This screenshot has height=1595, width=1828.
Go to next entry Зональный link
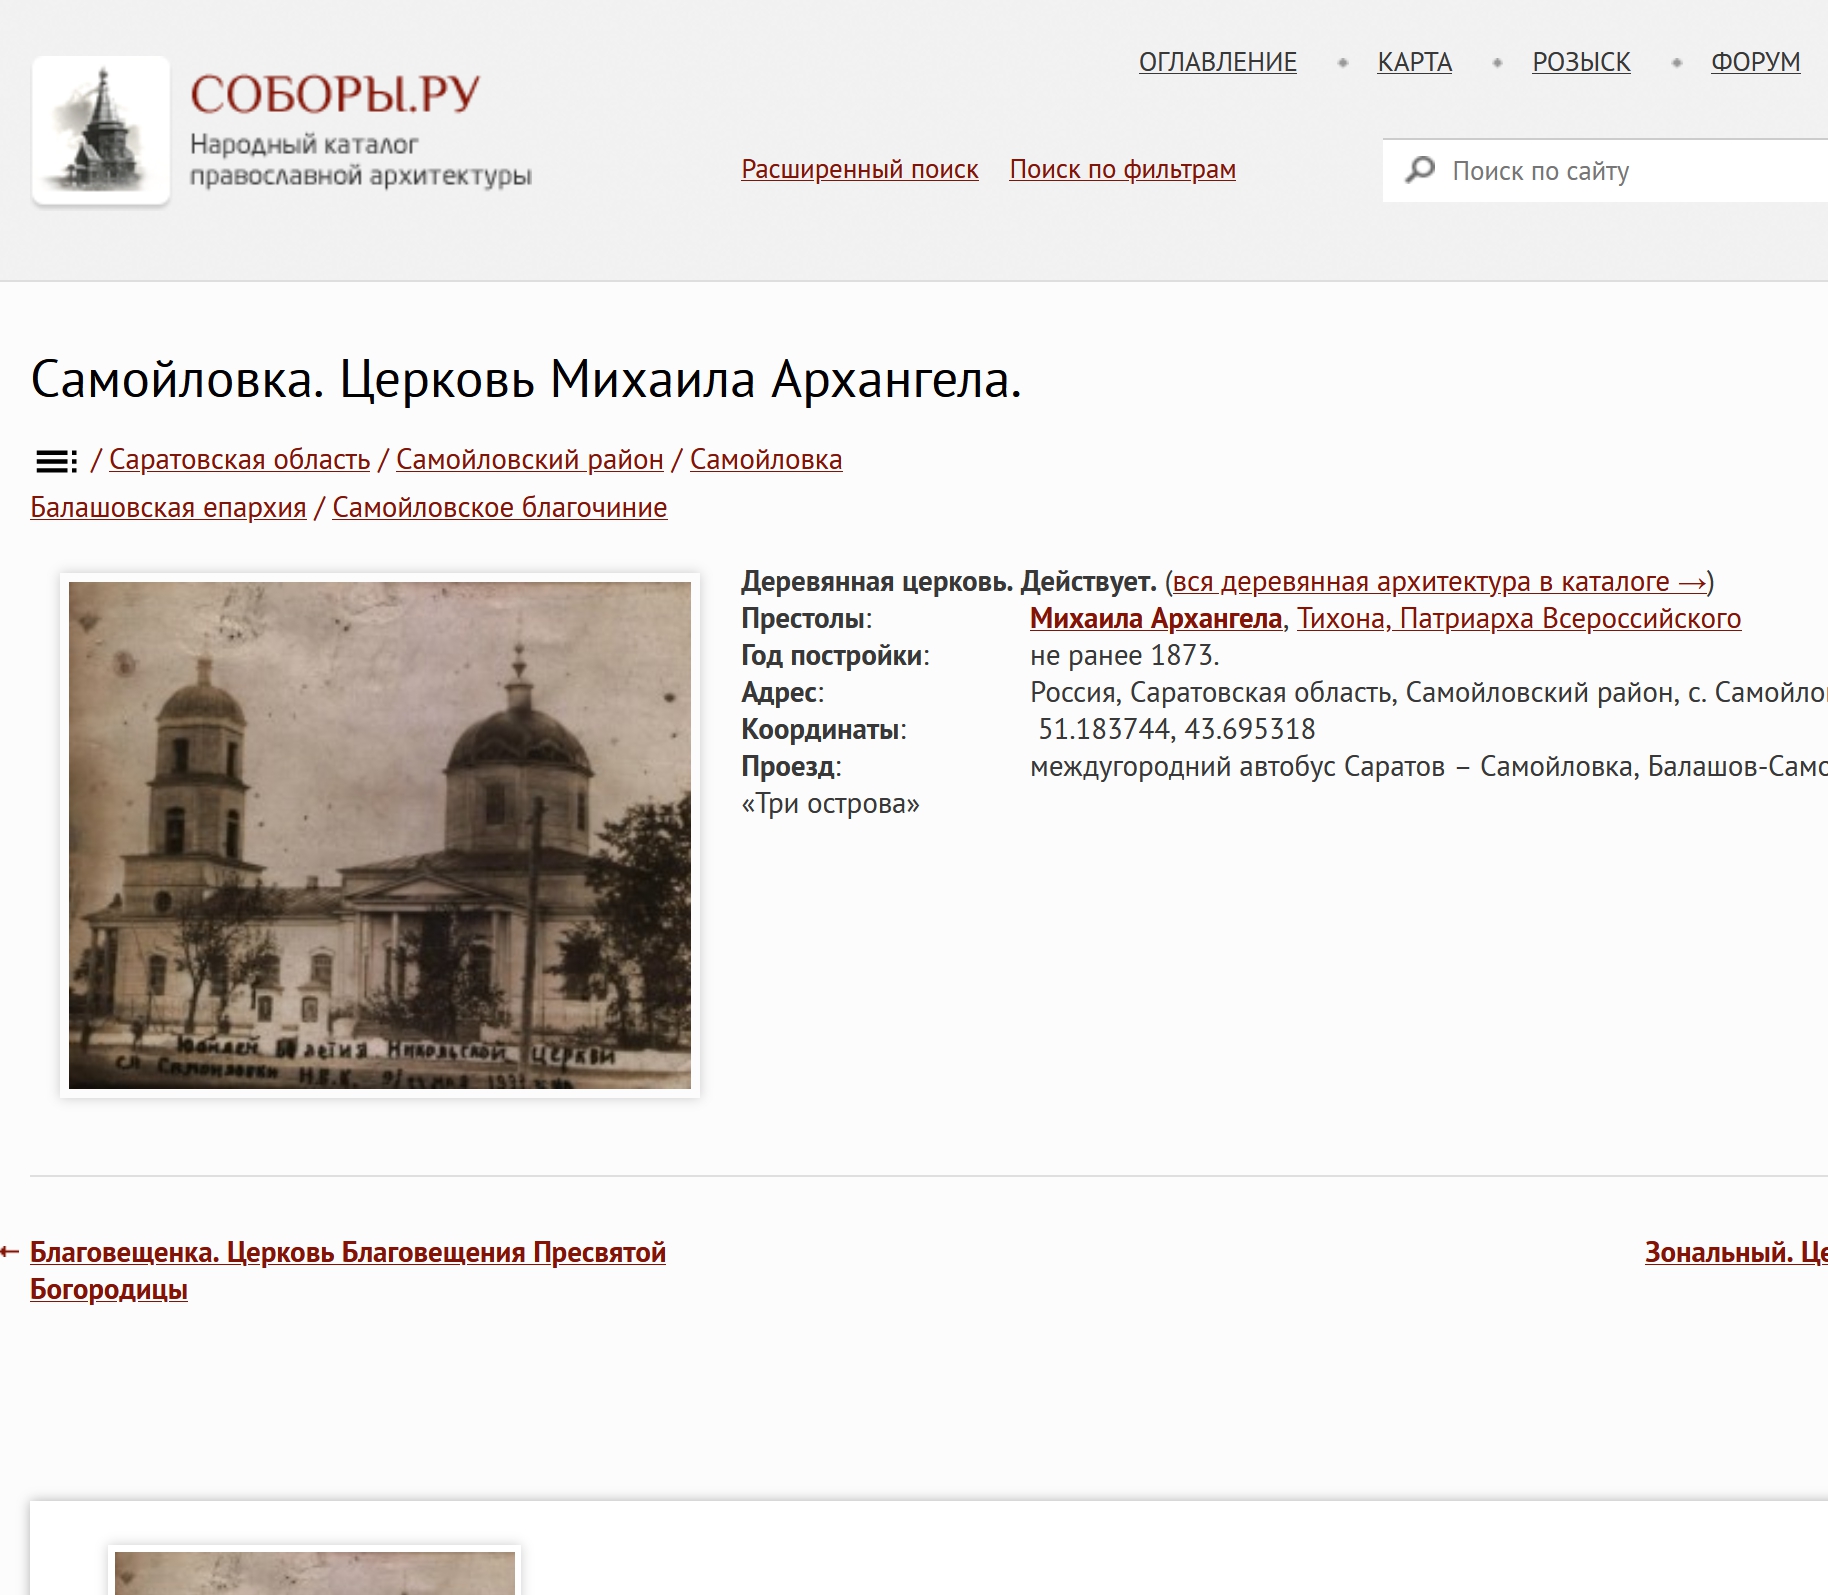point(1736,1252)
